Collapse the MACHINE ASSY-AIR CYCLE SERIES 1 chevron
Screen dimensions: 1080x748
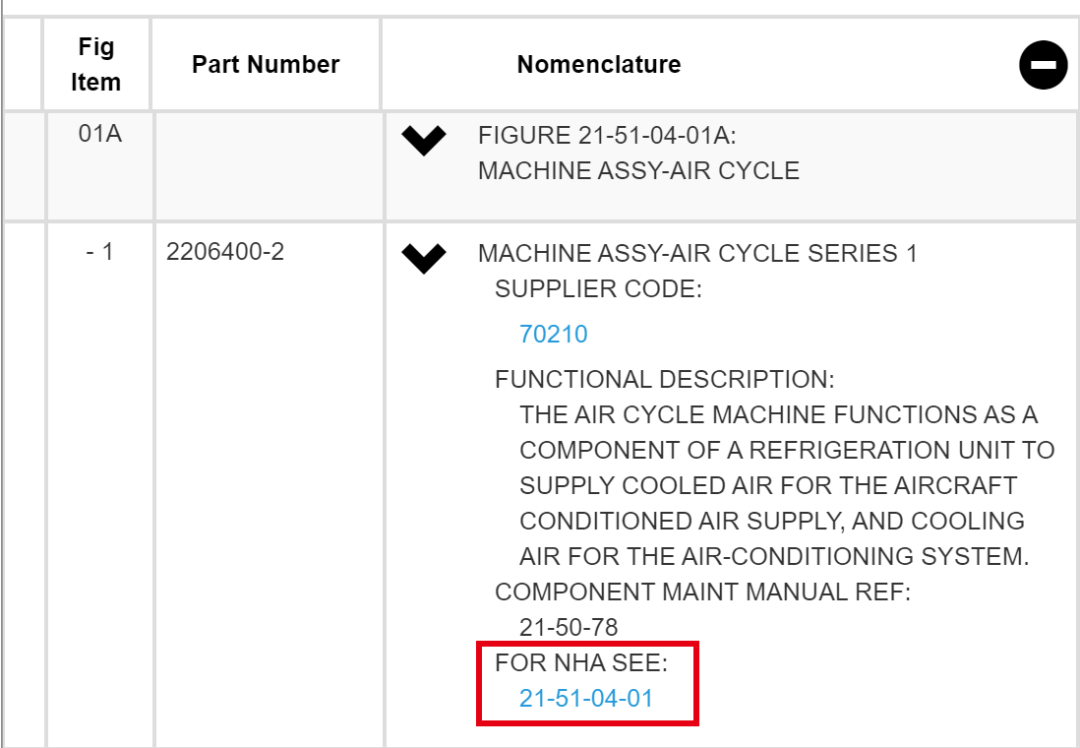tap(424, 258)
